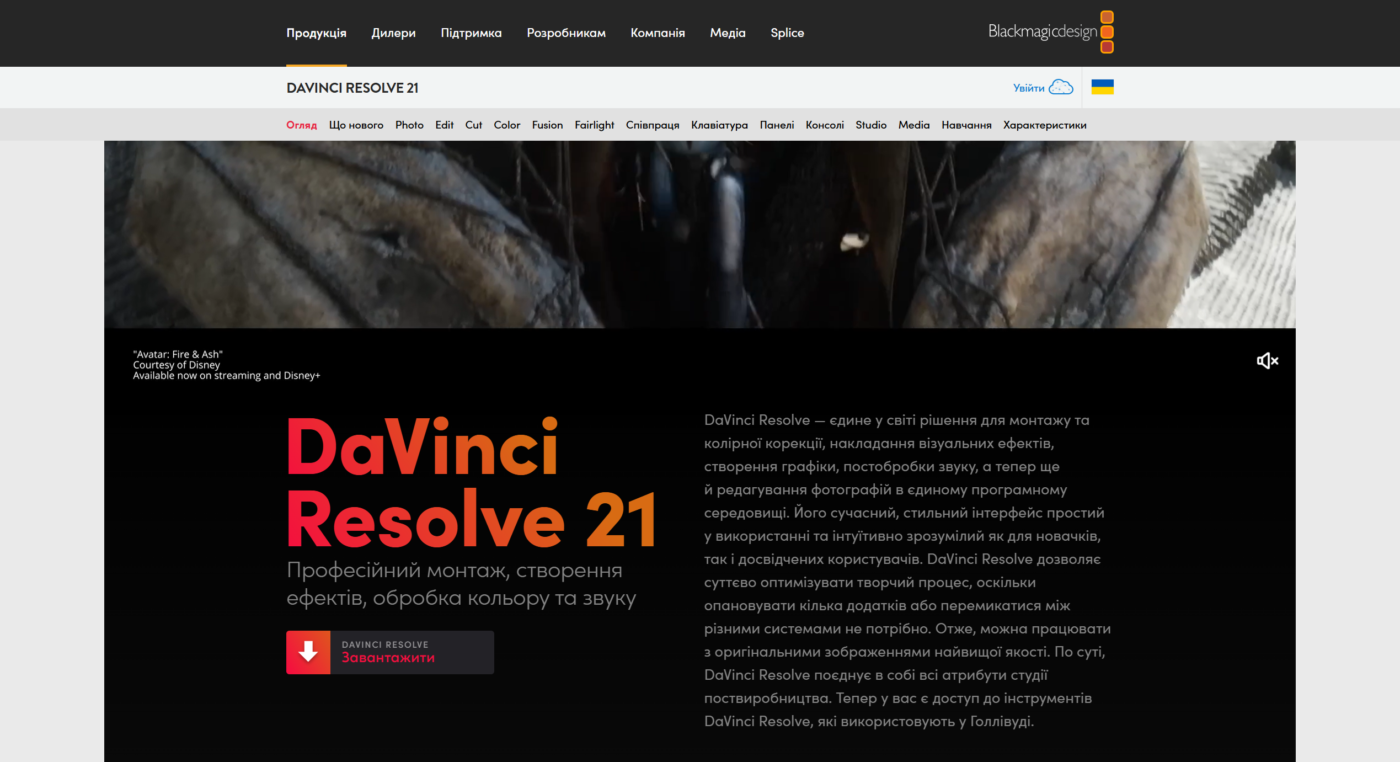Click the Avatar: Fire & Ash video banner
1400x762 pixels.
pos(700,234)
